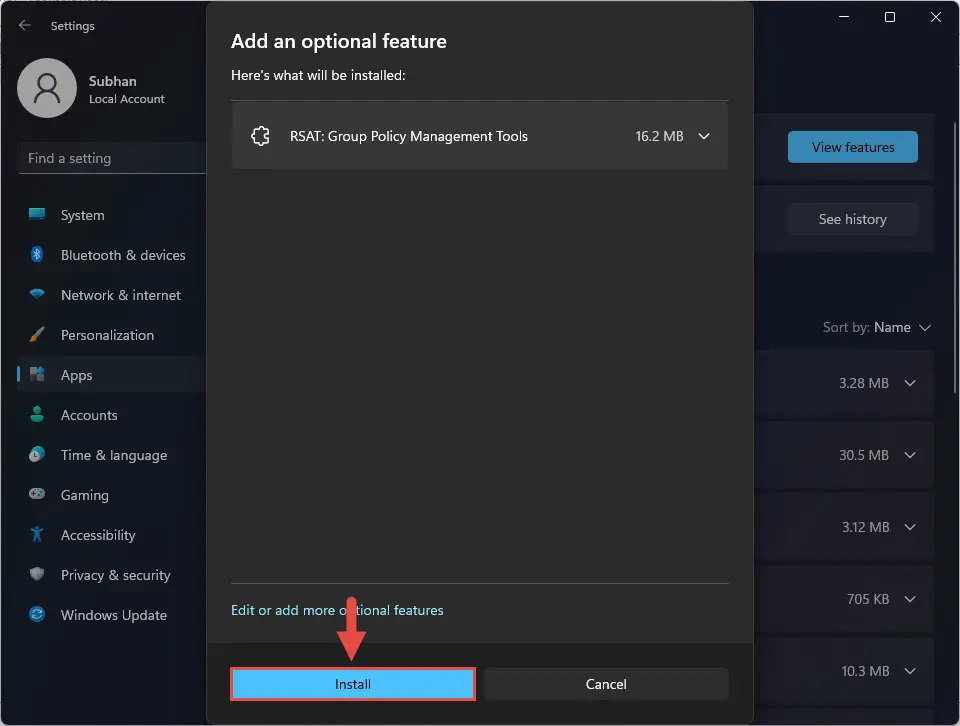Minimize the Settings window
The height and width of the screenshot is (726, 960).
click(x=844, y=17)
